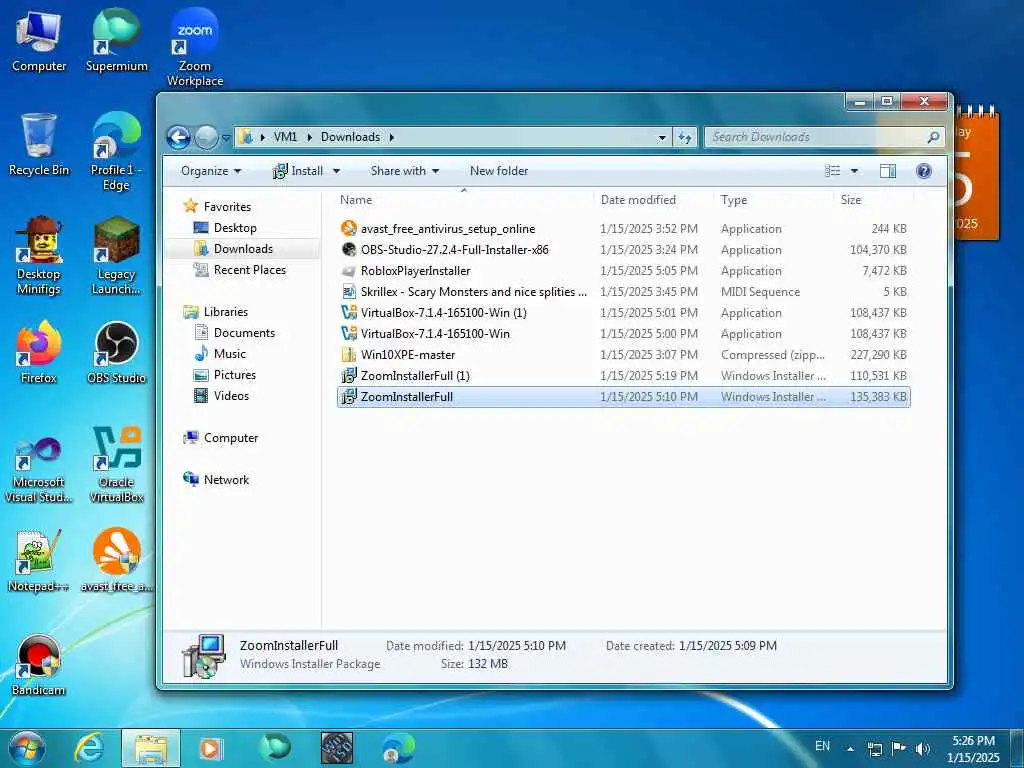Sort by the Type column header
The image size is (1024, 768).
pyautogui.click(x=734, y=200)
